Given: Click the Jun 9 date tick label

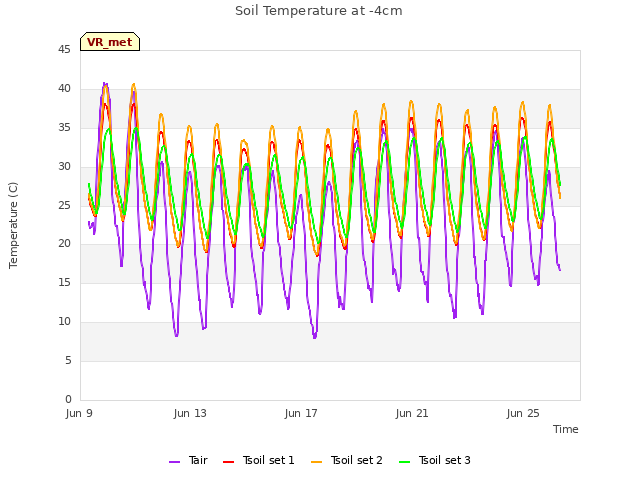Looking at the screenshot, I should (79, 413).
